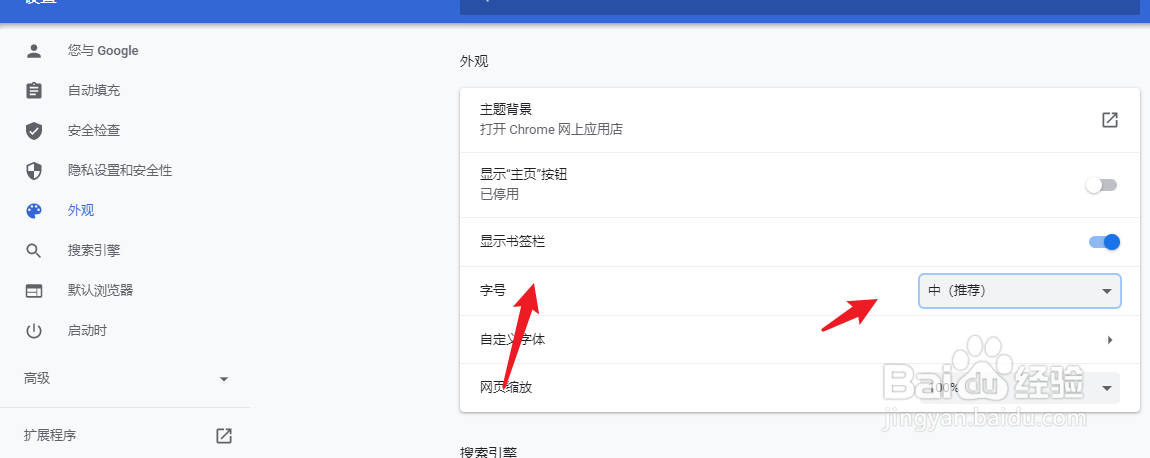This screenshot has width=1150, height=458.
Task: Click the clipboard icon for 自动填充
Action: (x=34, y=91)
